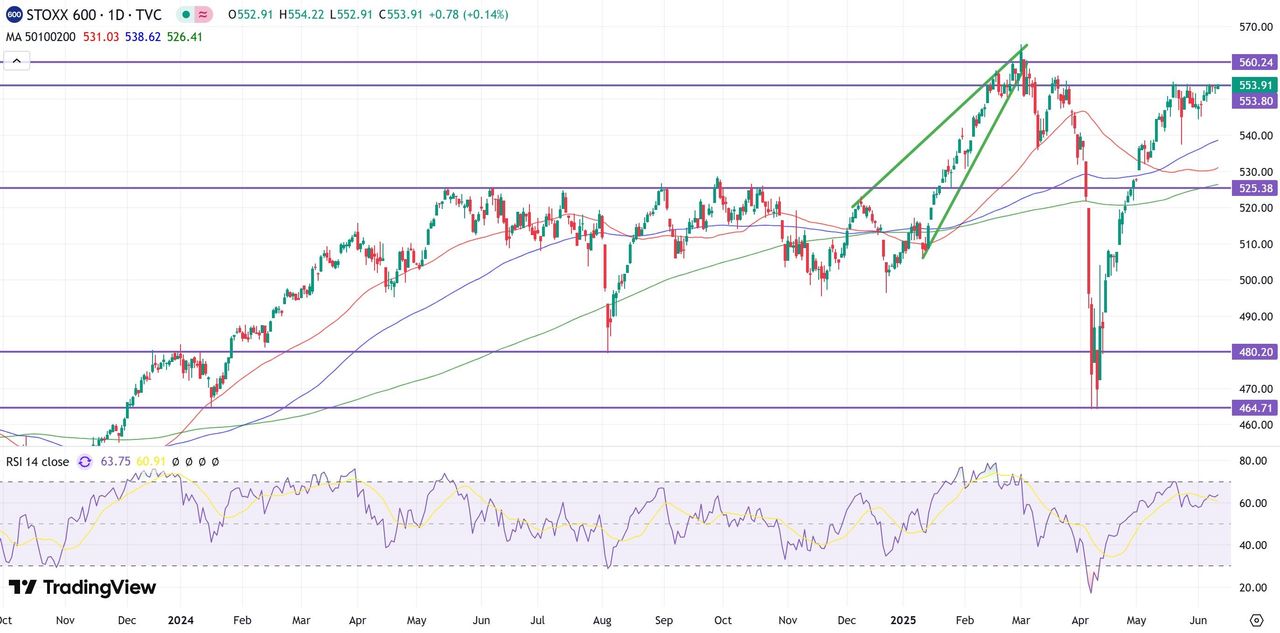Click the STOXX 600 symbol logo icon

click(x=14, y=15)
